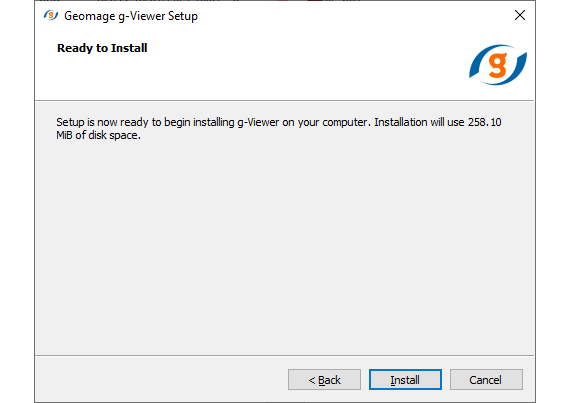
Task: Click the empty gray content area
Action: click(x=285, y=247)
